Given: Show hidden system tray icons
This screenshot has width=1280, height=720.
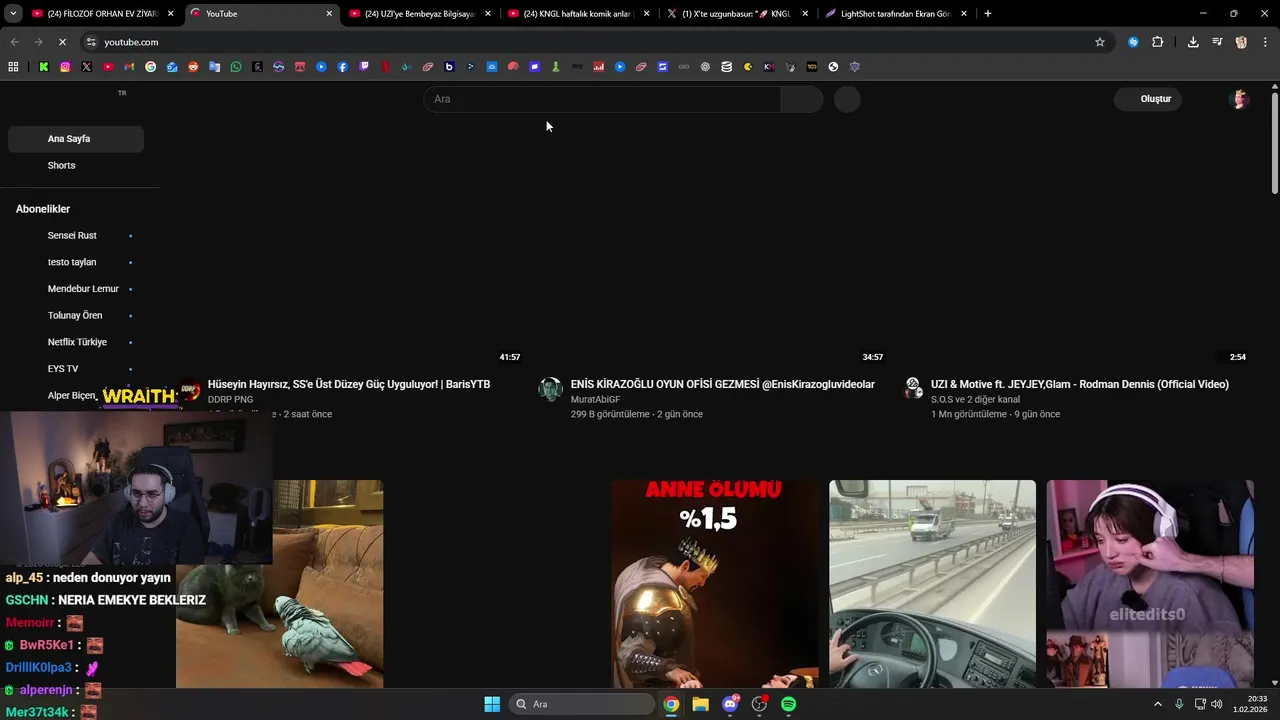Looking at the screenshot, I should (1158, 704).
